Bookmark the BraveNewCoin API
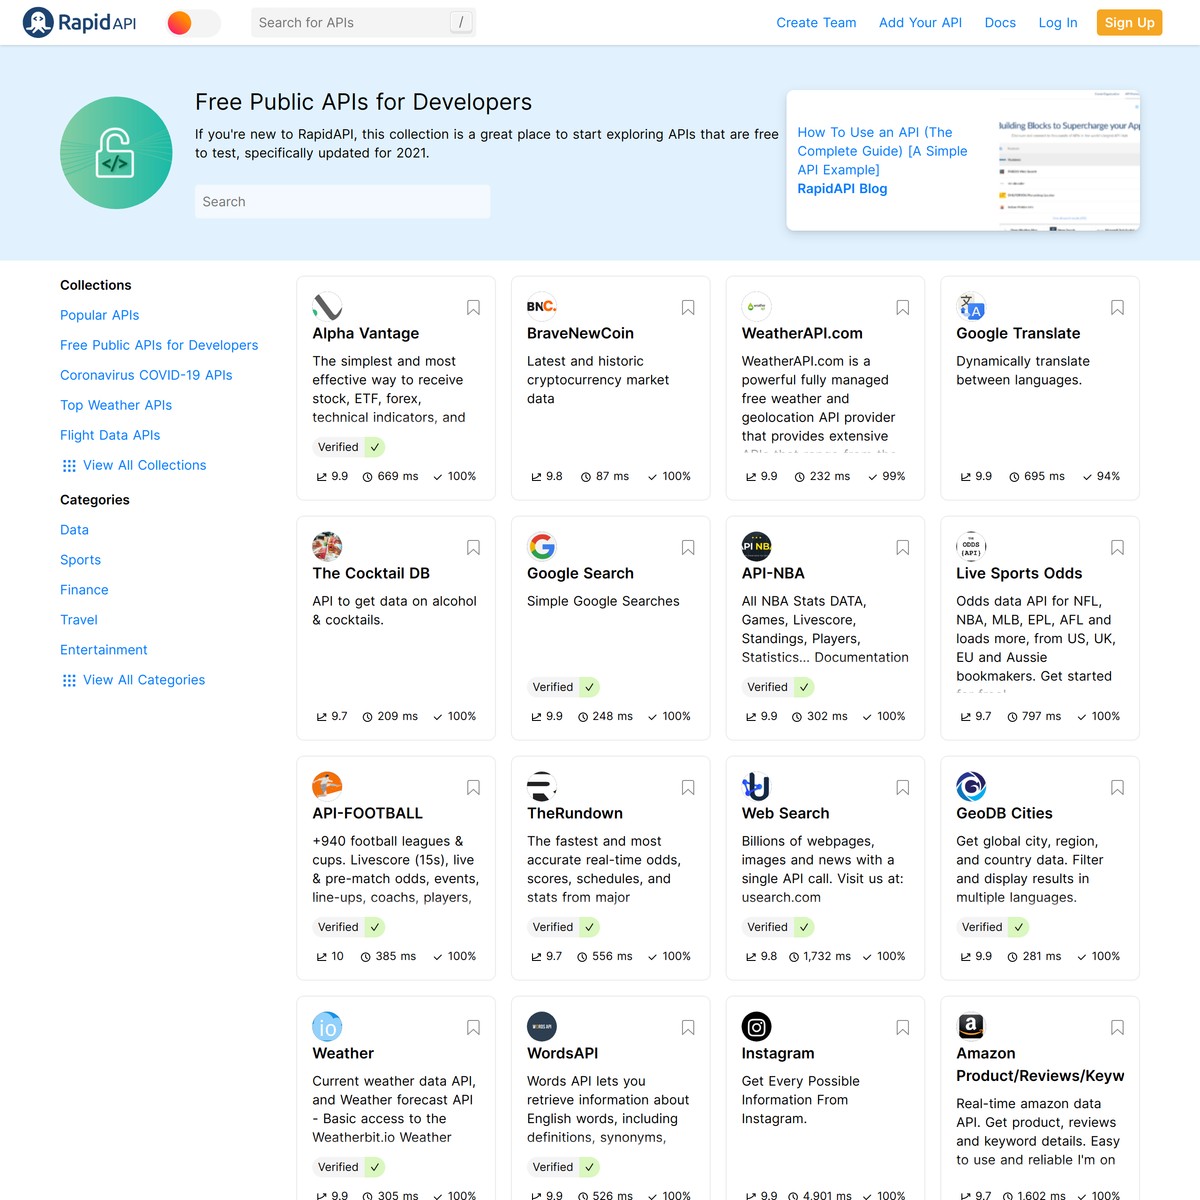Image resolution: width=1200 pixels, height=1200 pixels. (x=688, y=308)
